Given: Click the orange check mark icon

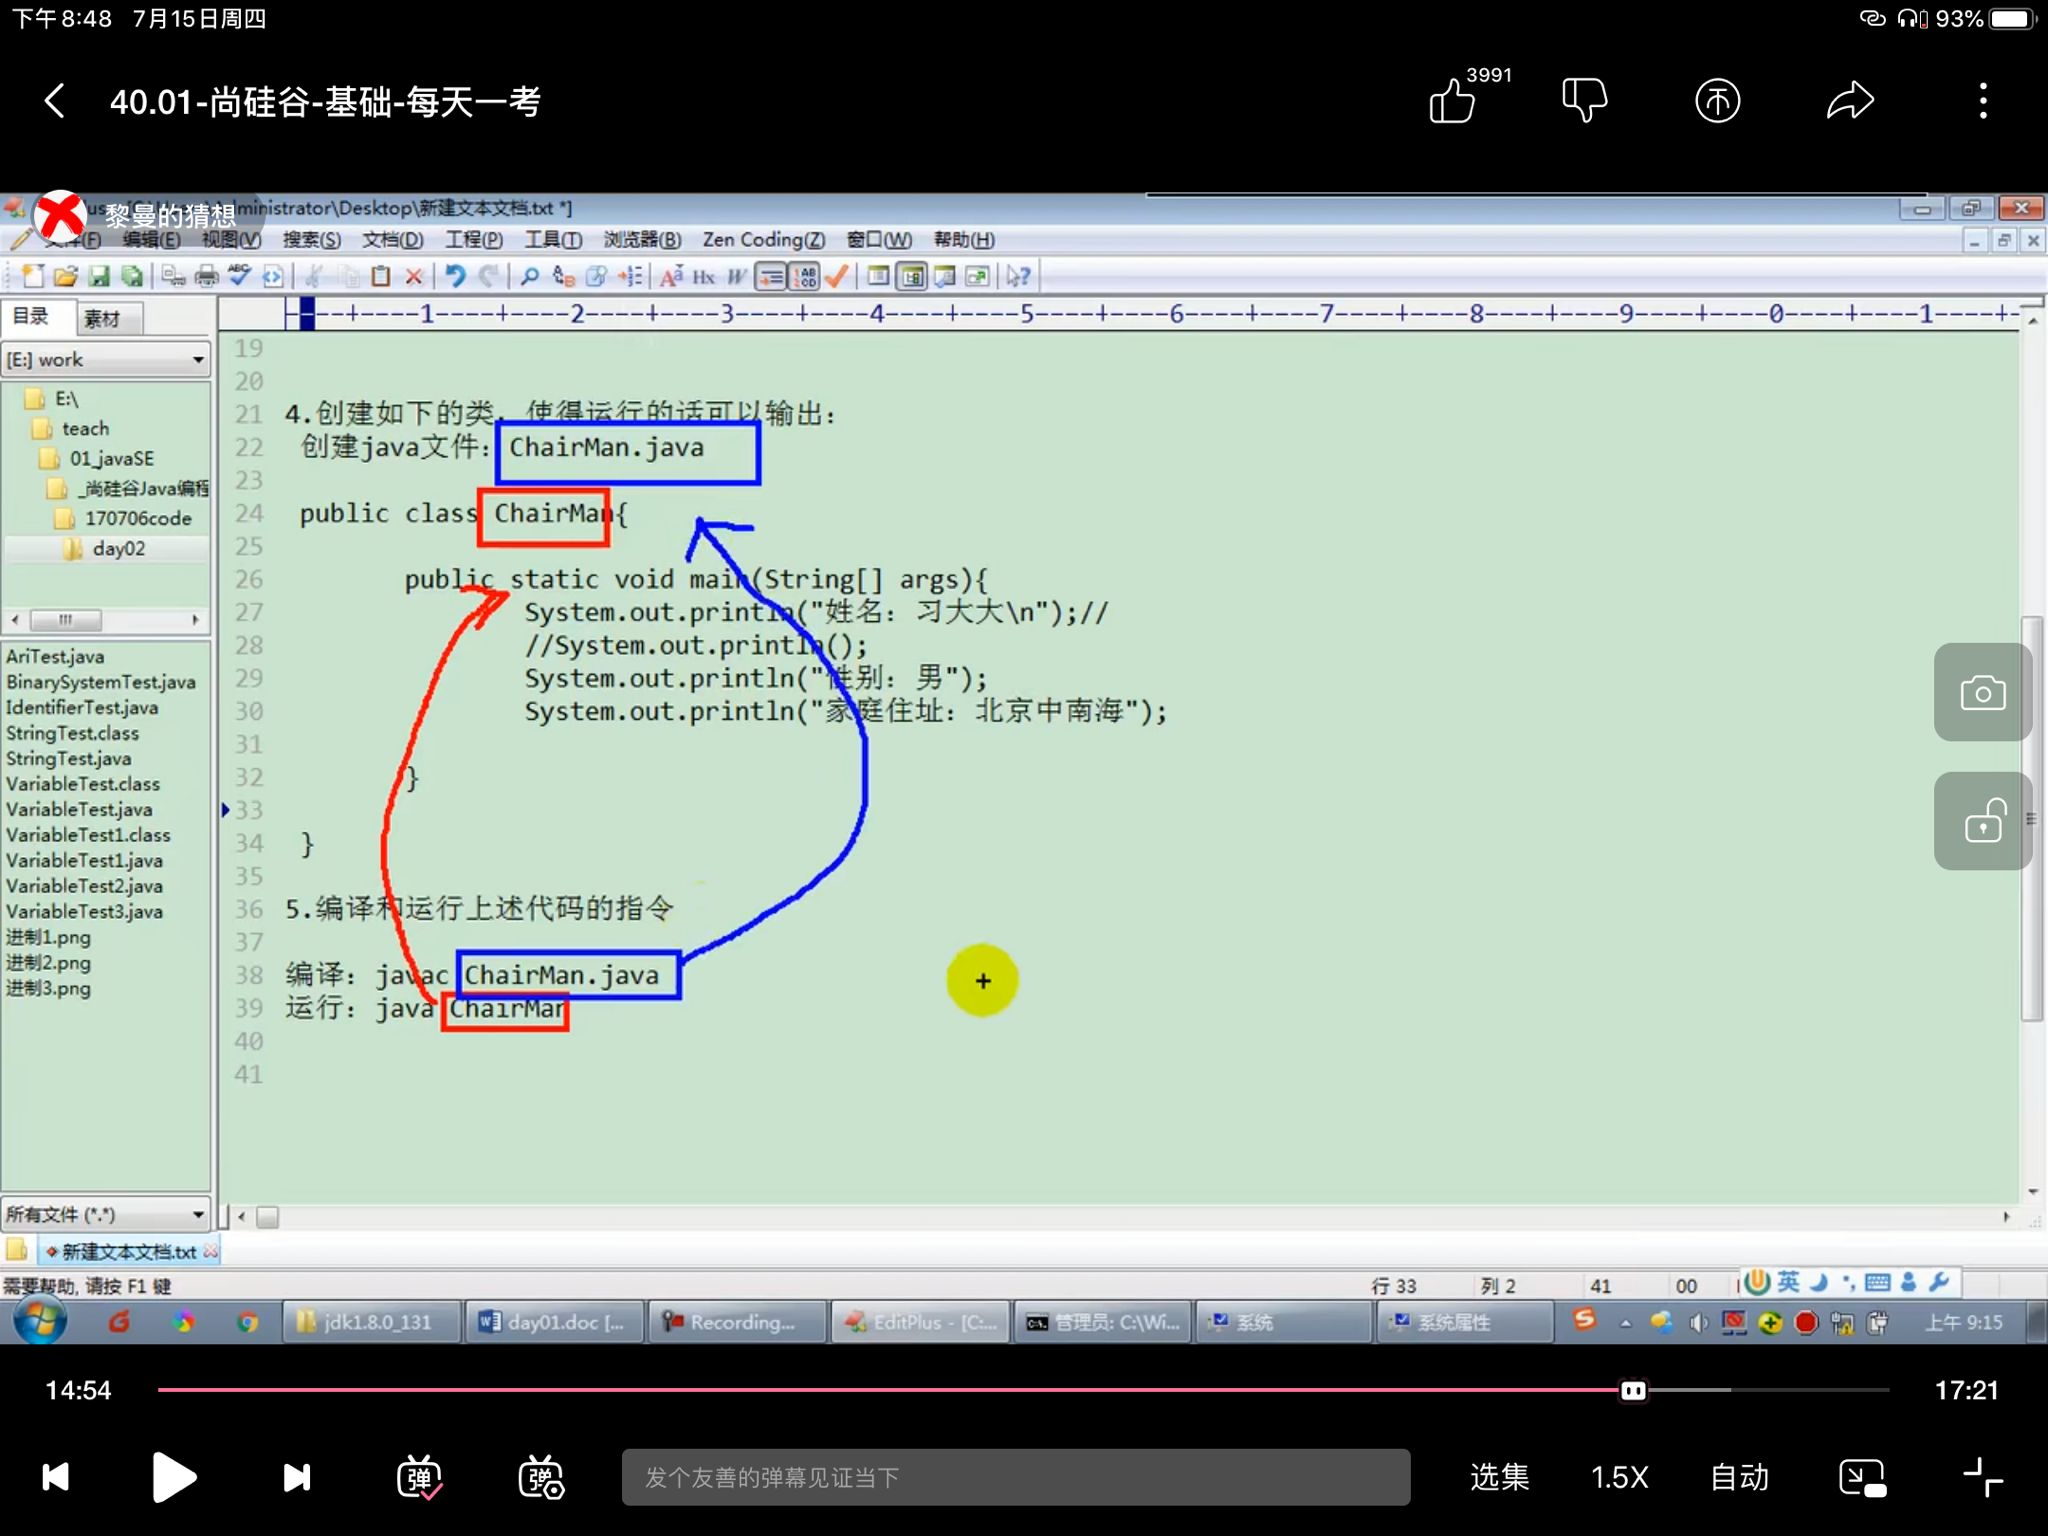Looking at the screenshot, I should point(837,276).
